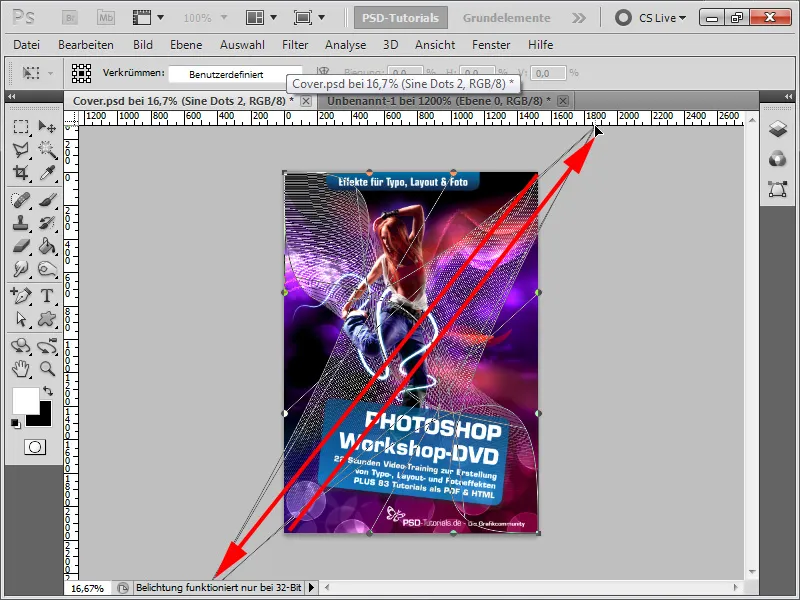This screenshot has height=600, width=800.
Task: Activate the Zoom tool
Action: pos(47,369)
